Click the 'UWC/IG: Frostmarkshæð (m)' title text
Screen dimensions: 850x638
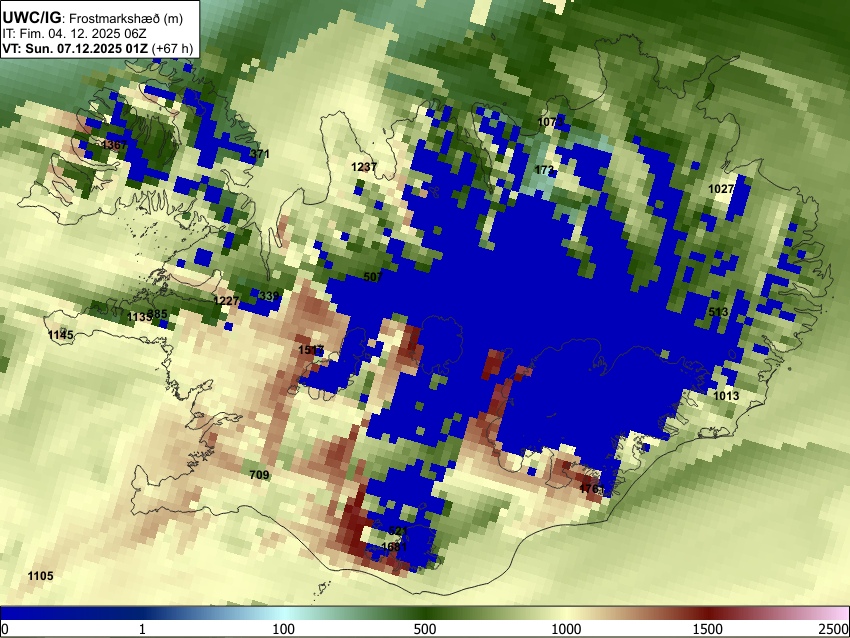[x=93, y=18]
